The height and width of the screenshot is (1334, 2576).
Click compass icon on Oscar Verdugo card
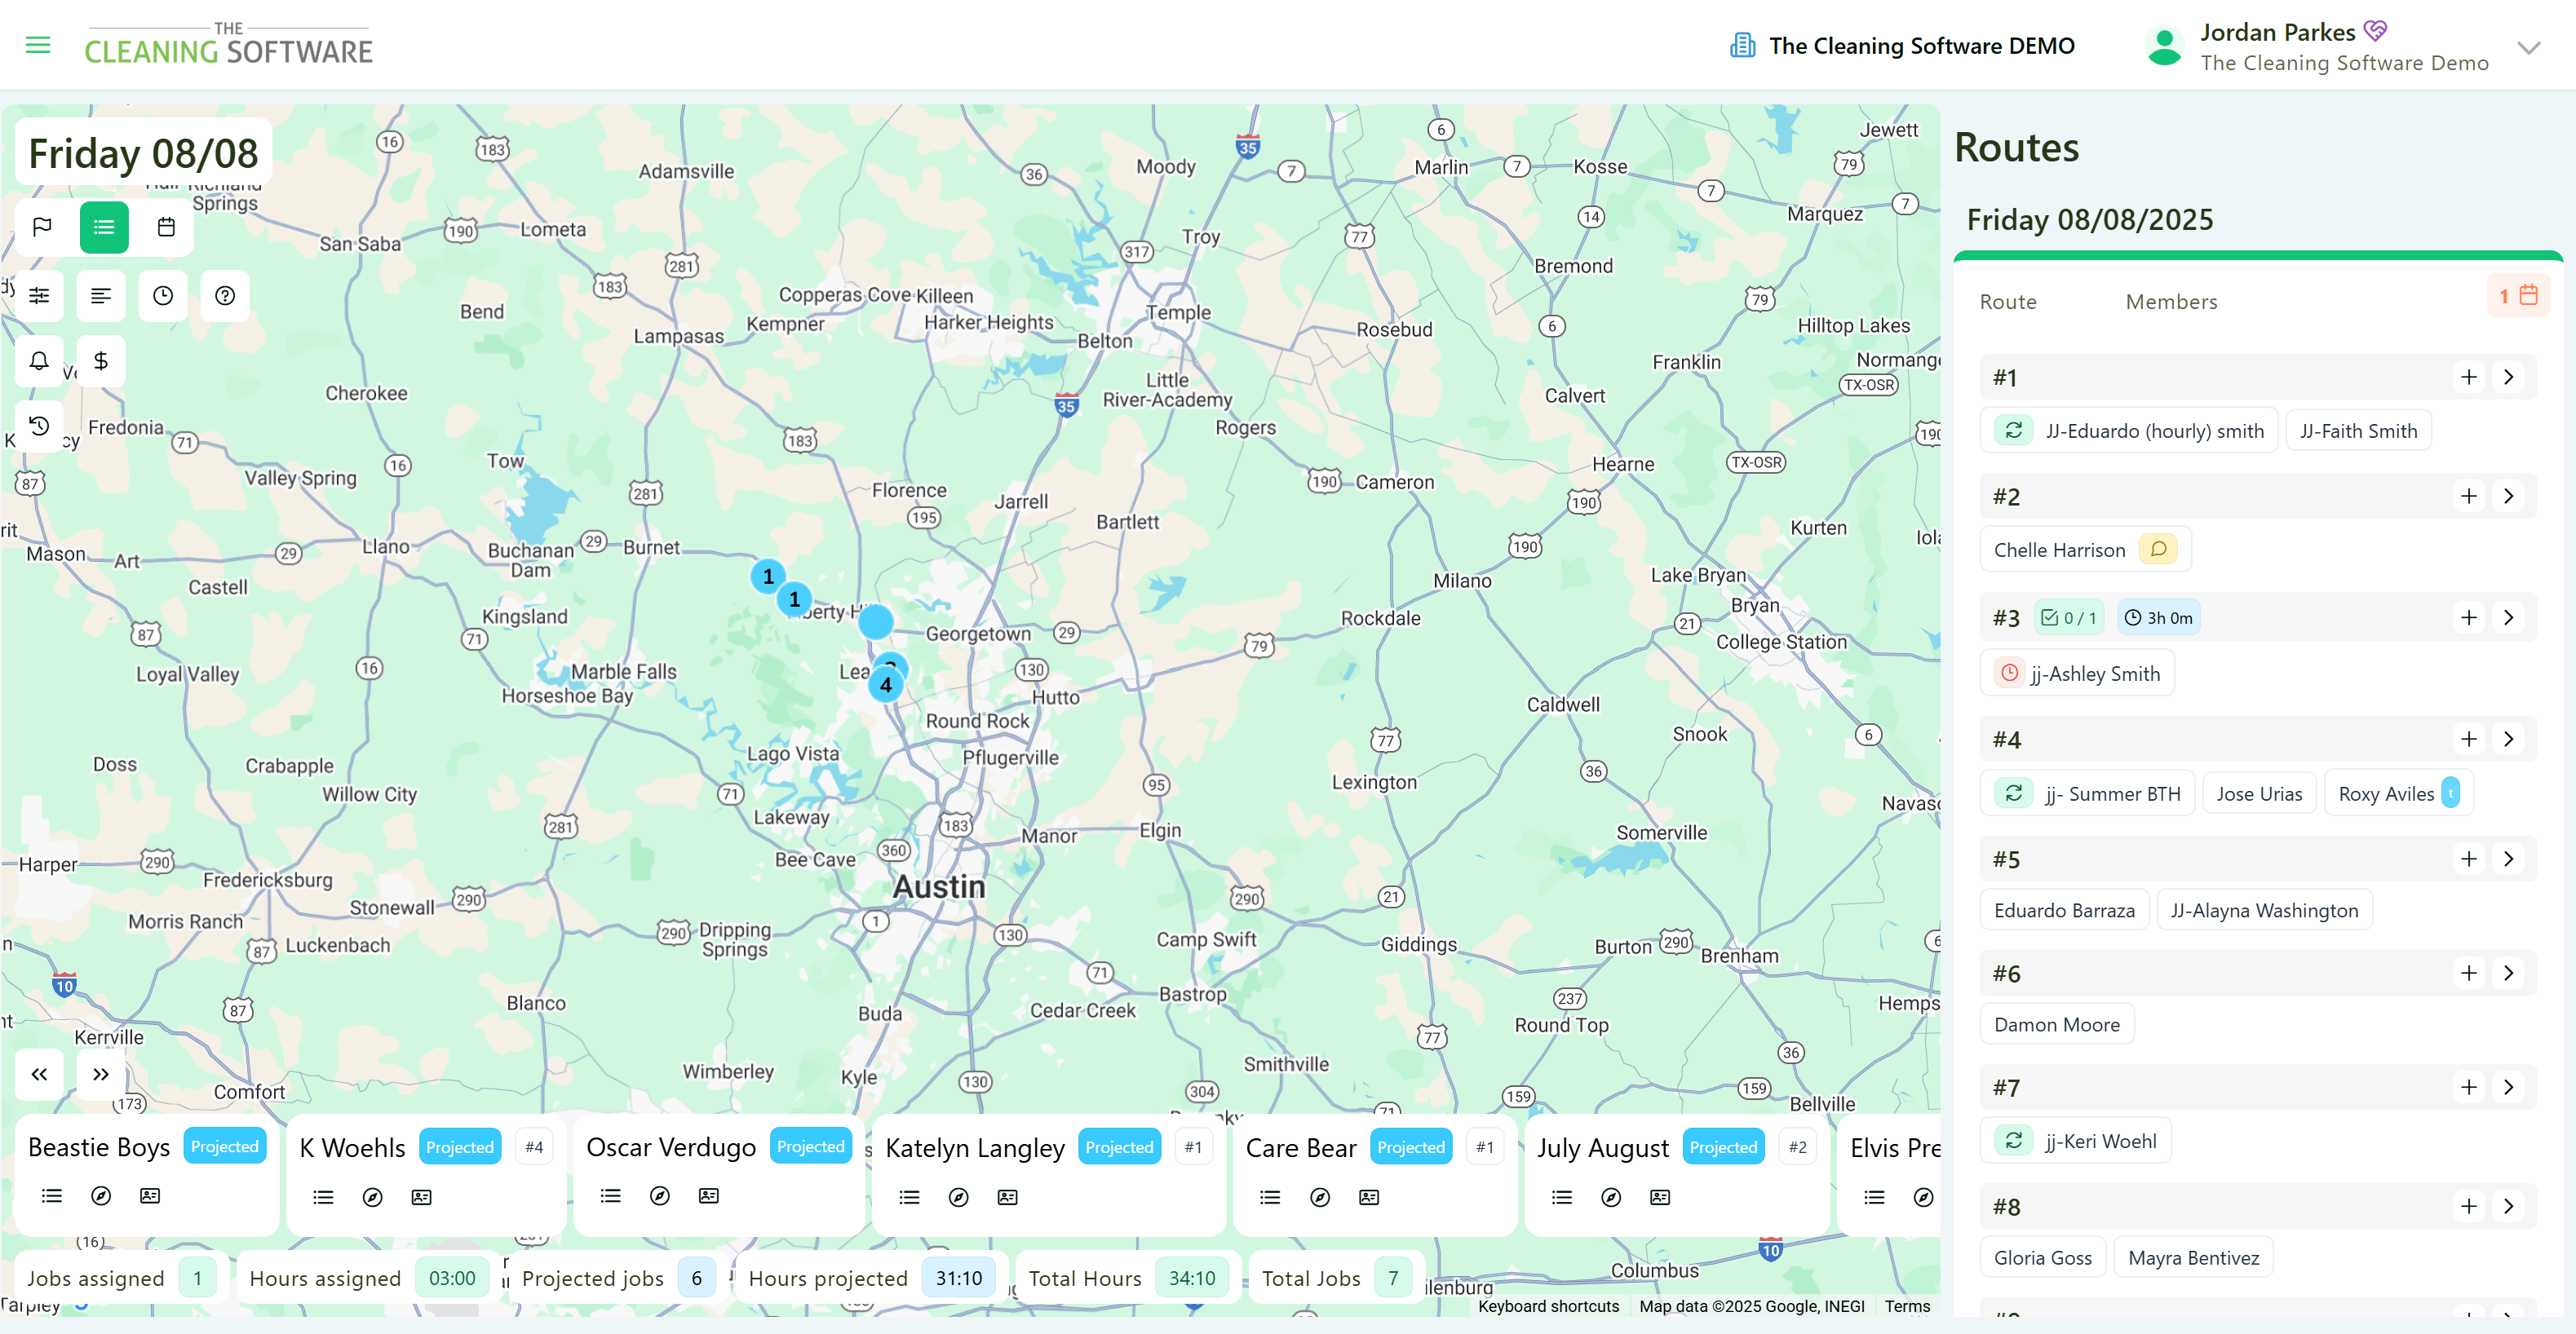[x=659, y=1196]
